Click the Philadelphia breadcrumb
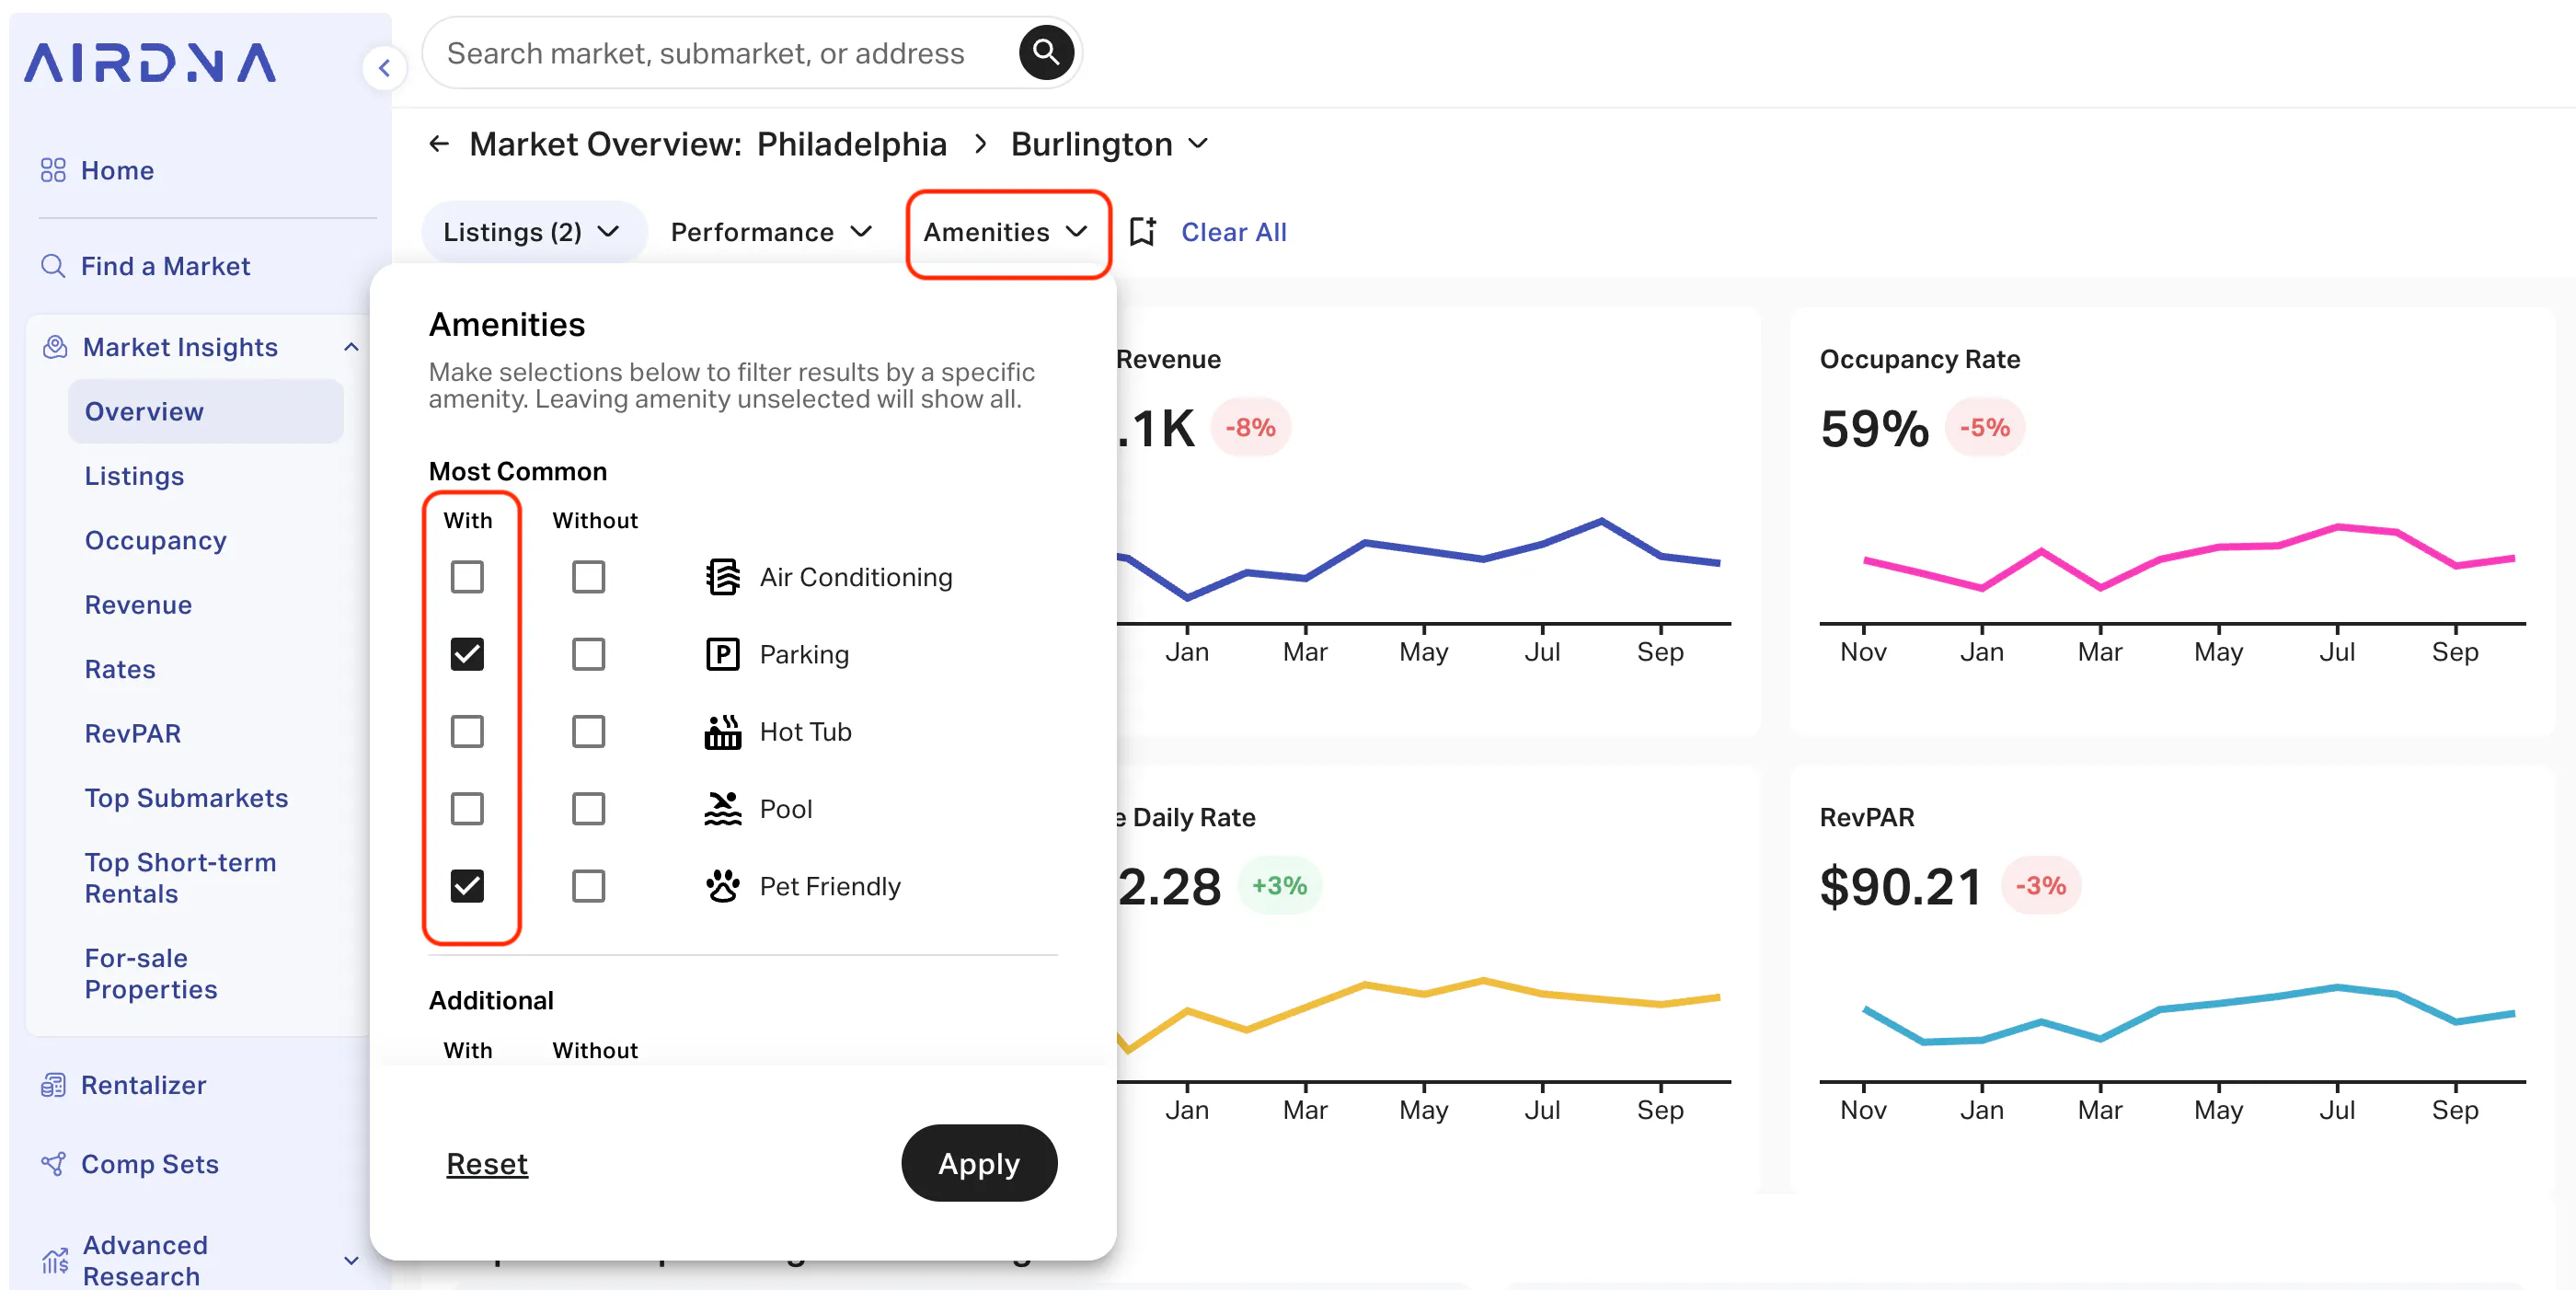This screenshot has width=2576, height=1290. pos(852,144)
